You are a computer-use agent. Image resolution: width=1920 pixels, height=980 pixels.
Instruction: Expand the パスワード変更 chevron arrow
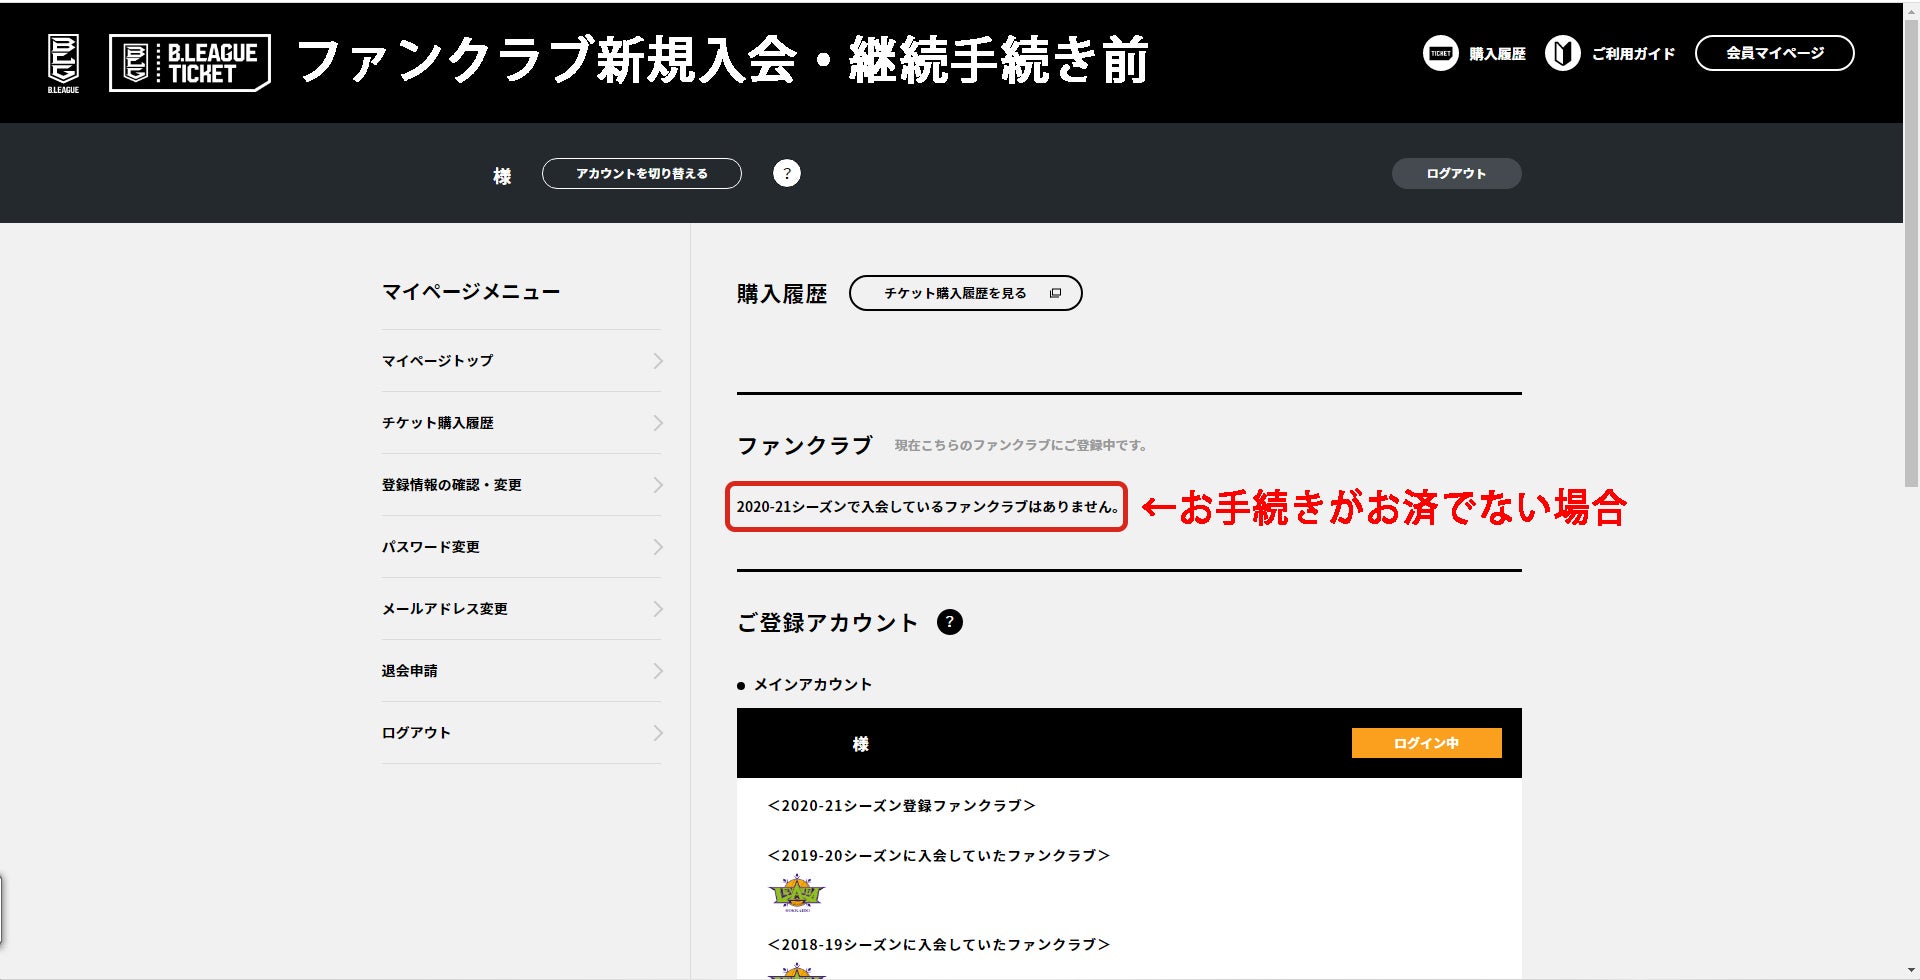(x=657, y=547)
